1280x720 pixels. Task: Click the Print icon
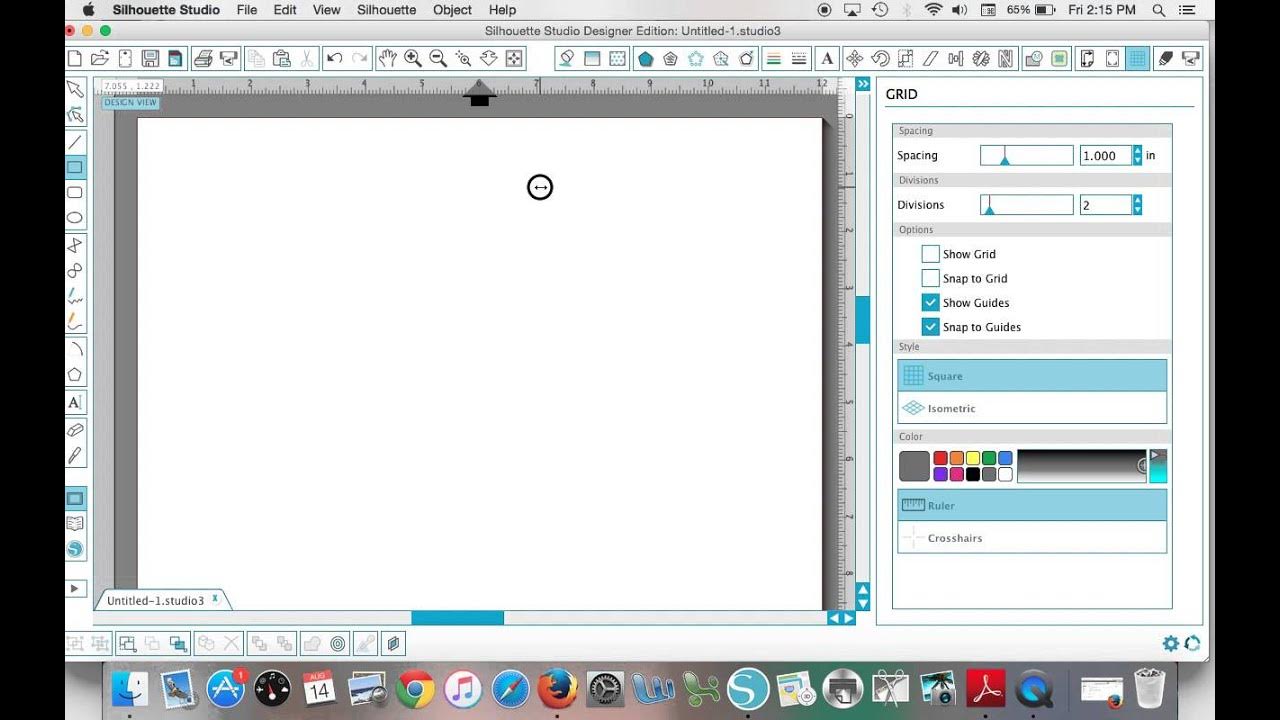pyautogui.click(x=203, y=59)
